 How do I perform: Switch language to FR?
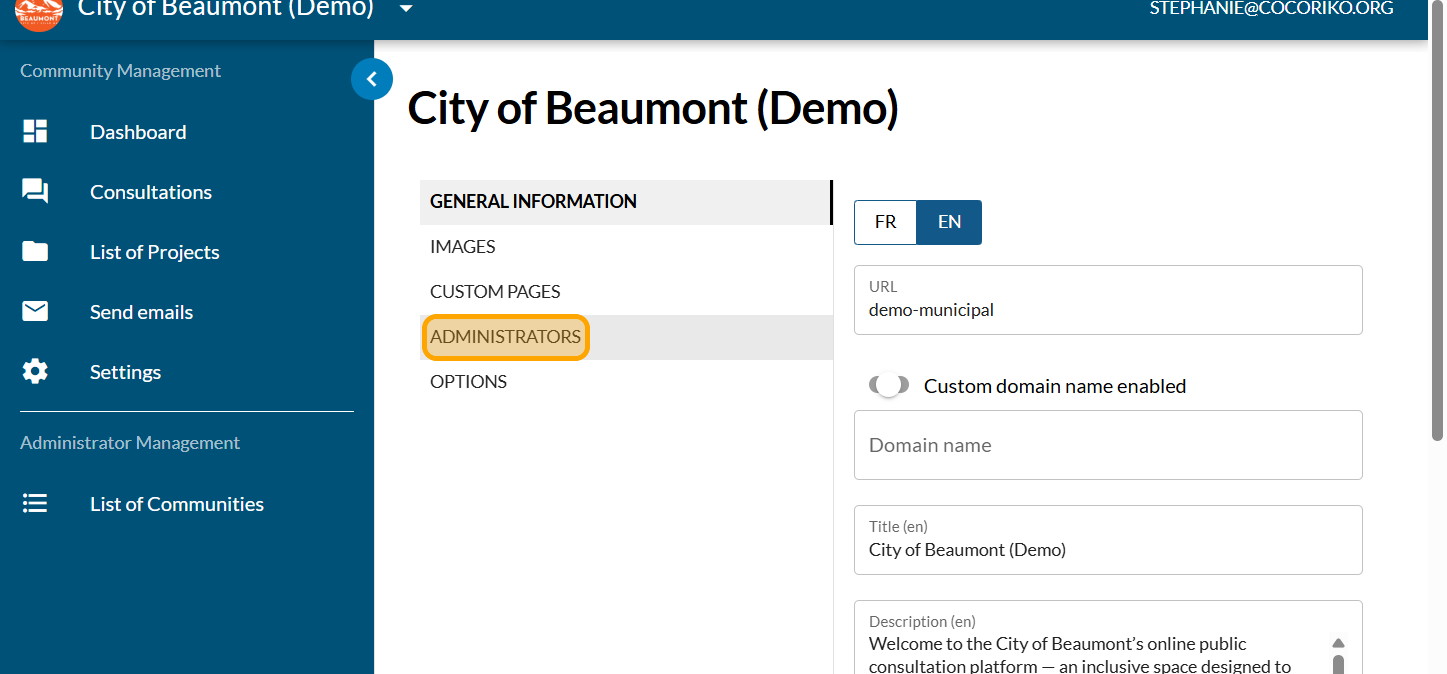pyautogui.click(x=885, y=222)
